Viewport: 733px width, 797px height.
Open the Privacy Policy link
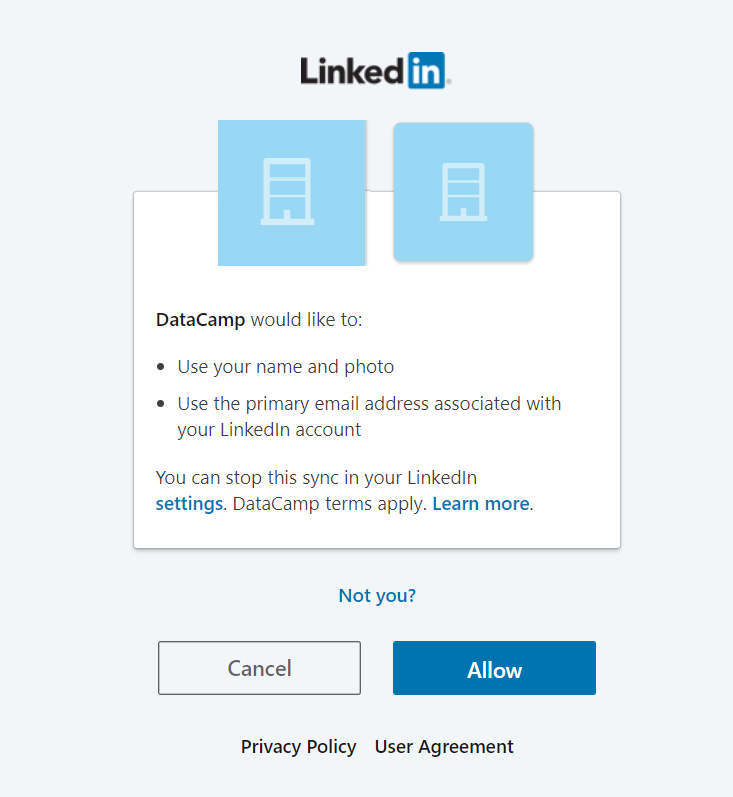coord(298,747)
